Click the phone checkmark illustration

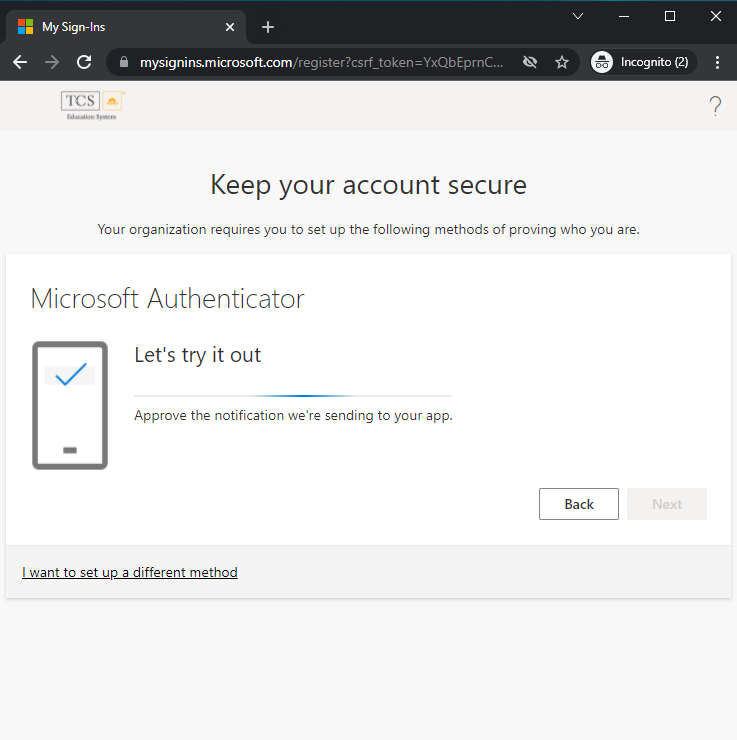point(70,405)
